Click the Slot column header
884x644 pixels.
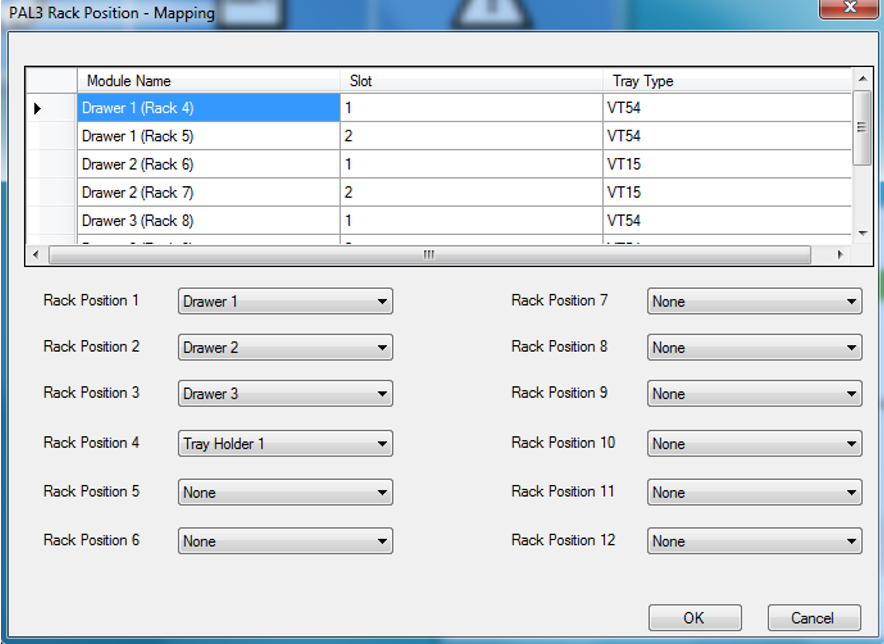(471, 81)
